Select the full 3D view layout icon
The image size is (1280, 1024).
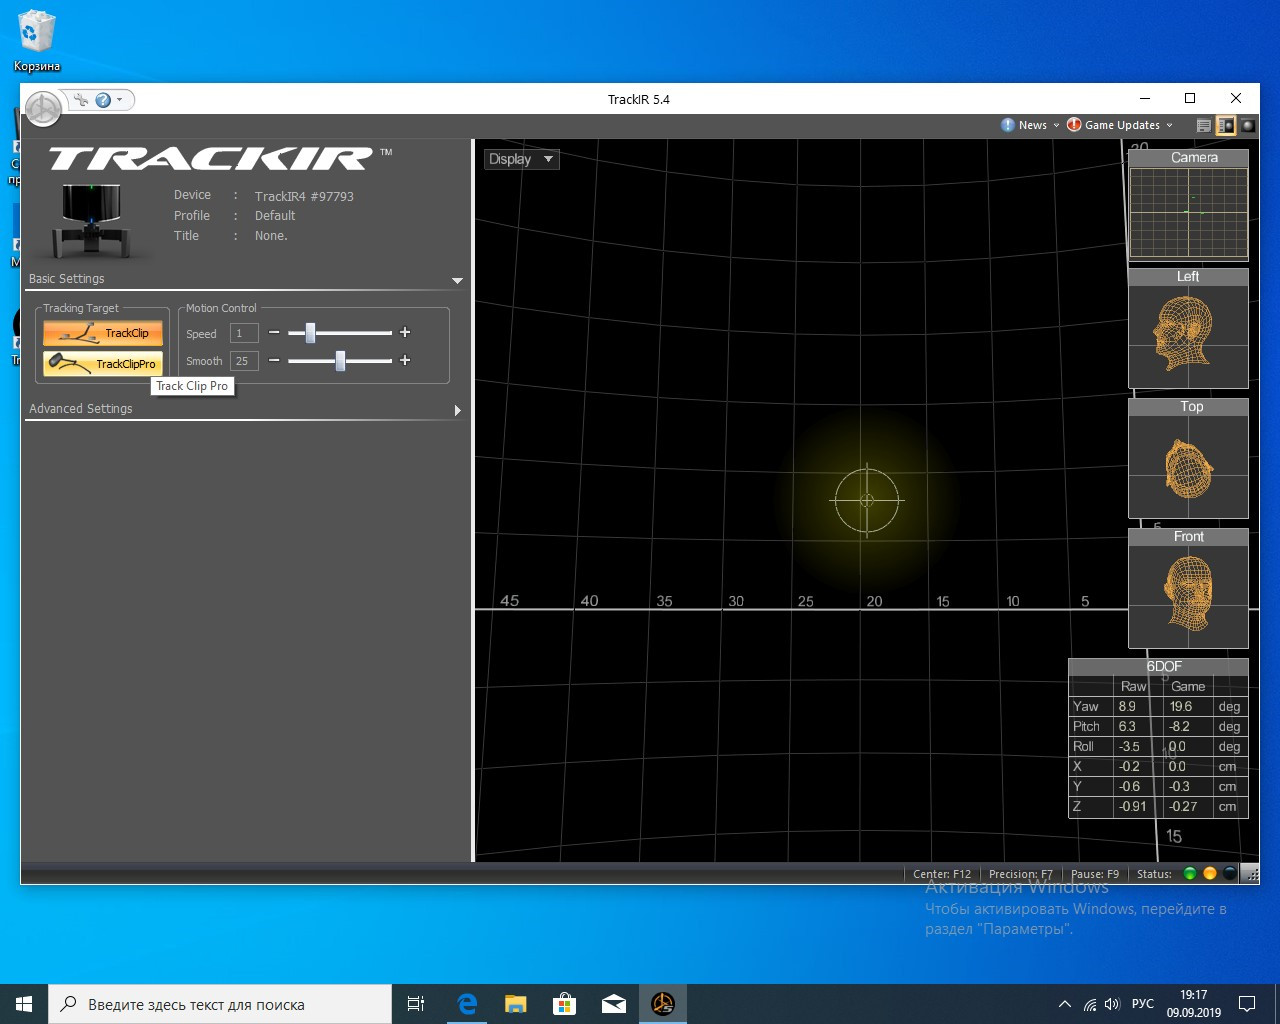click(1247, 126)
